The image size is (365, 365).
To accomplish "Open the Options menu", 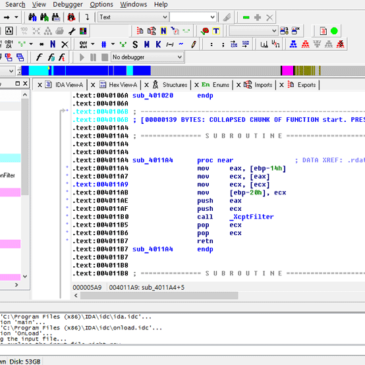I will click(x=101, y=4).
